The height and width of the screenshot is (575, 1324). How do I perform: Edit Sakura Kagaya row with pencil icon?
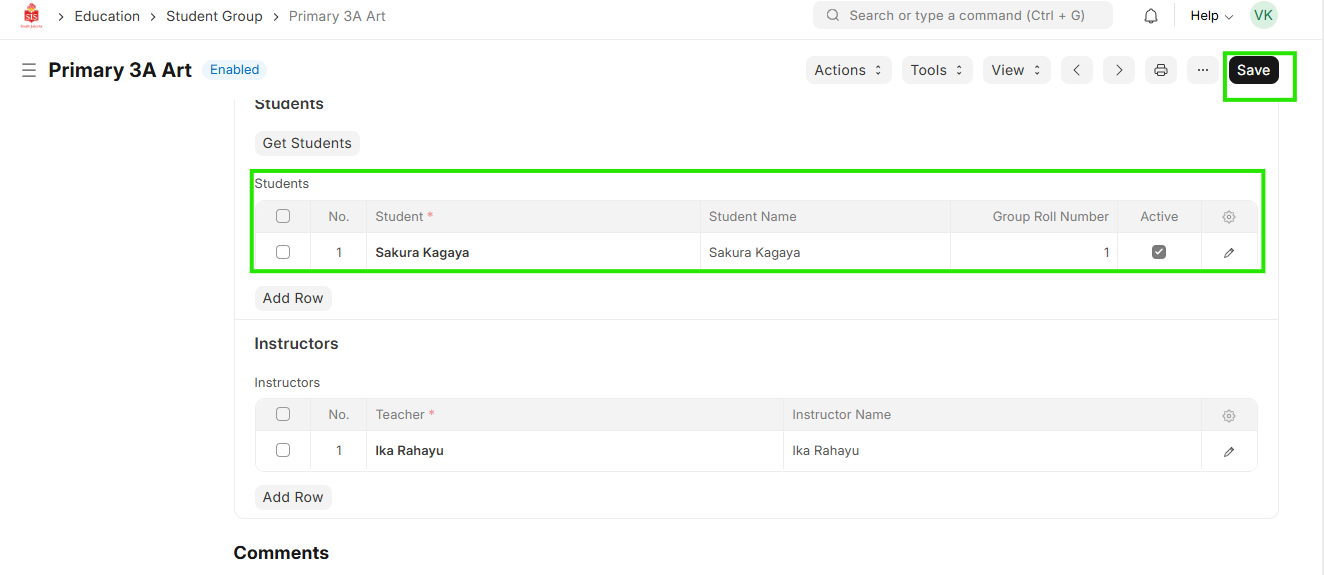pos(1229,253)
